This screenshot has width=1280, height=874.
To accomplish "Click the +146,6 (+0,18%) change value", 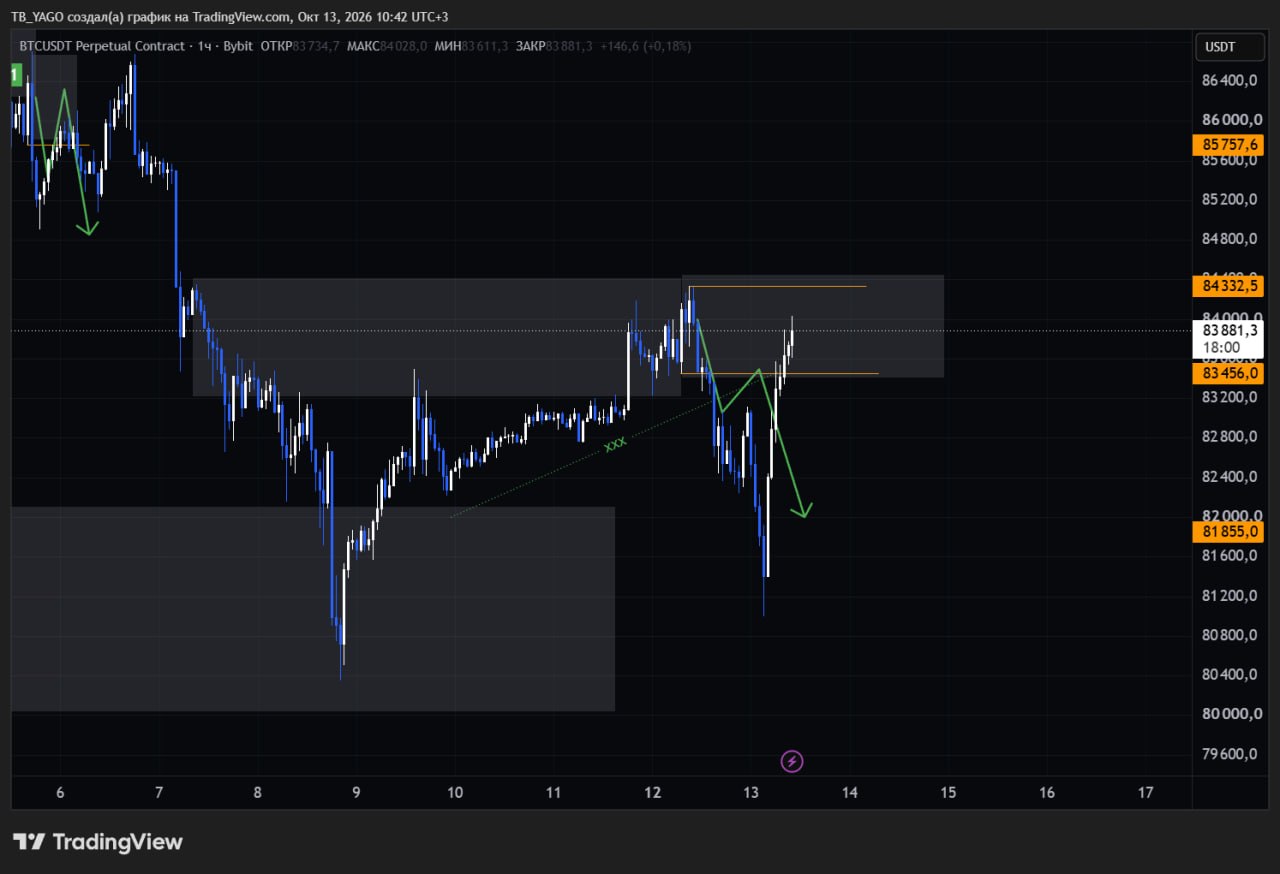I will click(x=645, y=46).
